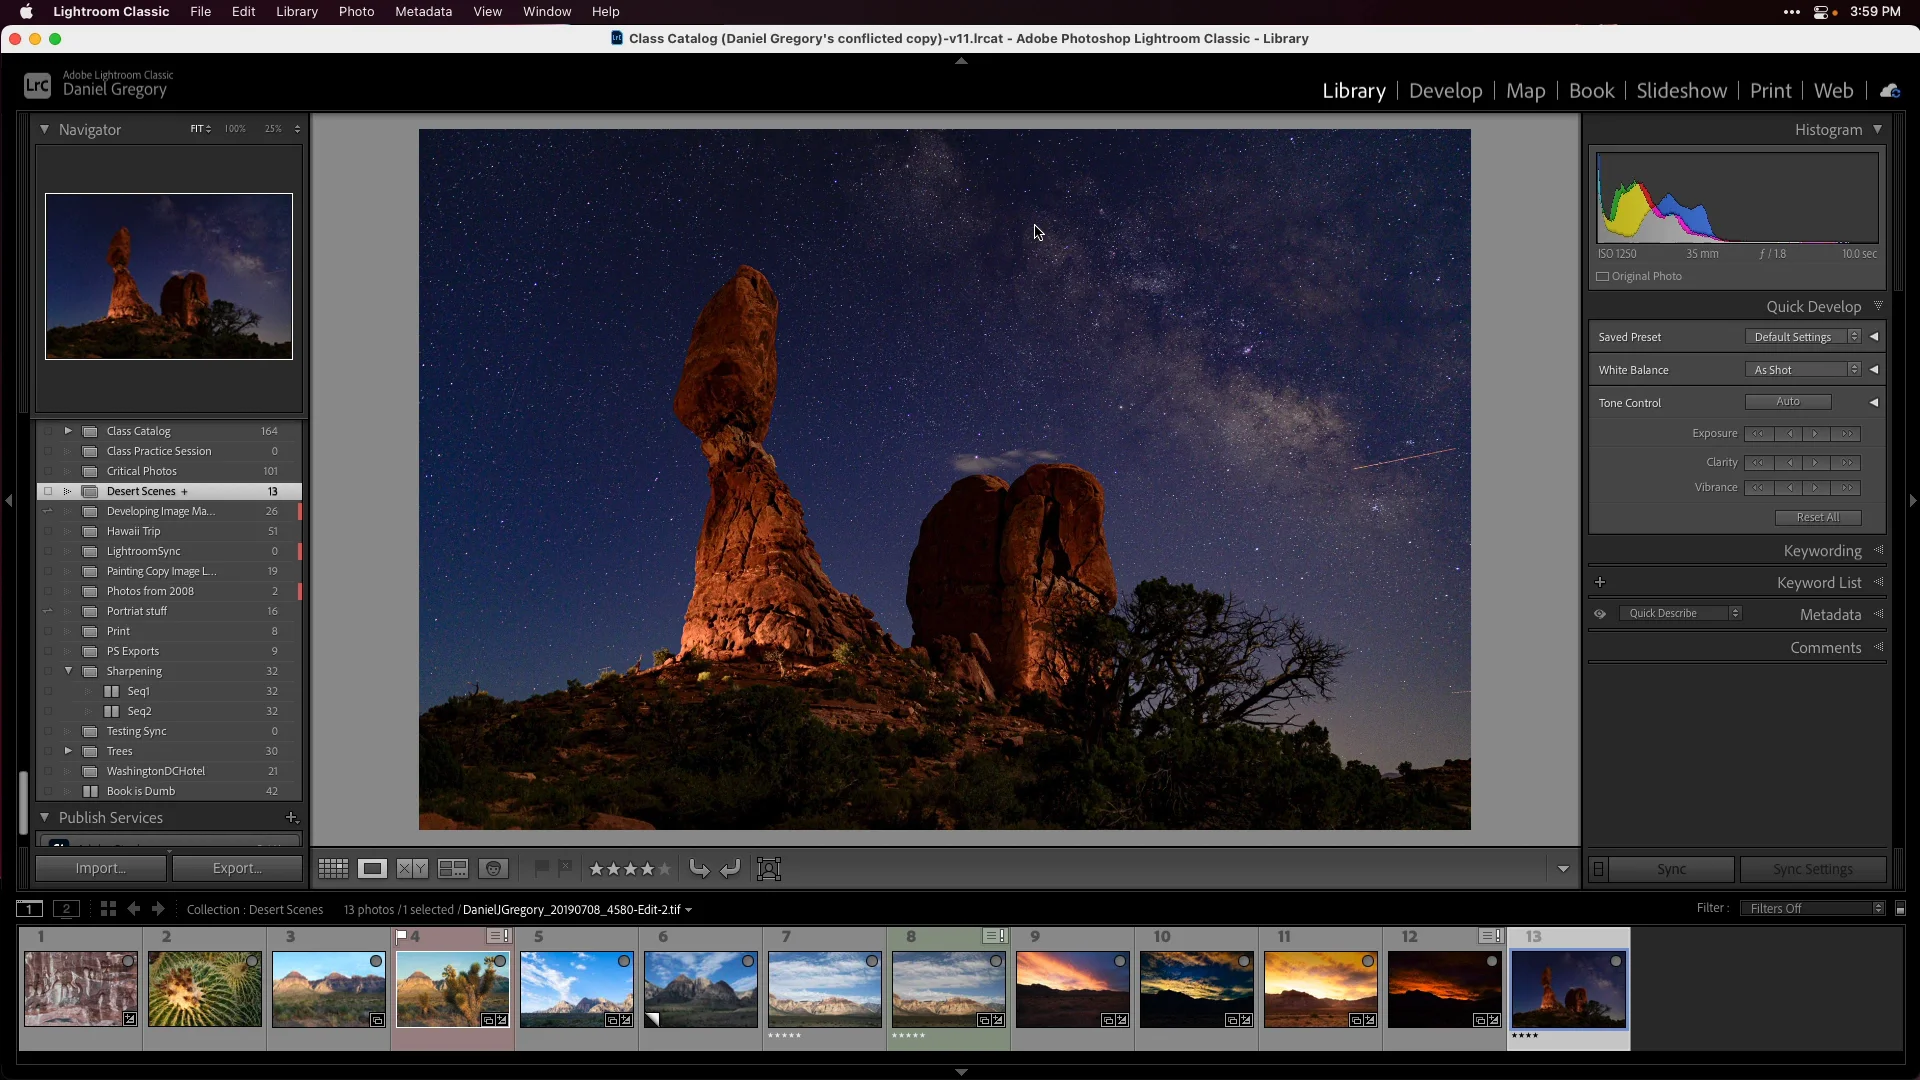Rotate photo counter-clockwise in toolbar
Image resolution: width=1920 pixels, height=1080 pixels.
pos(699,869)
